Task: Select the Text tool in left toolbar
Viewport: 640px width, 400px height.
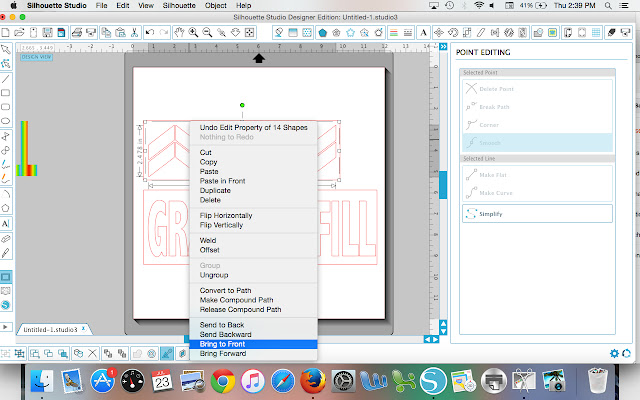Action: 6,224
